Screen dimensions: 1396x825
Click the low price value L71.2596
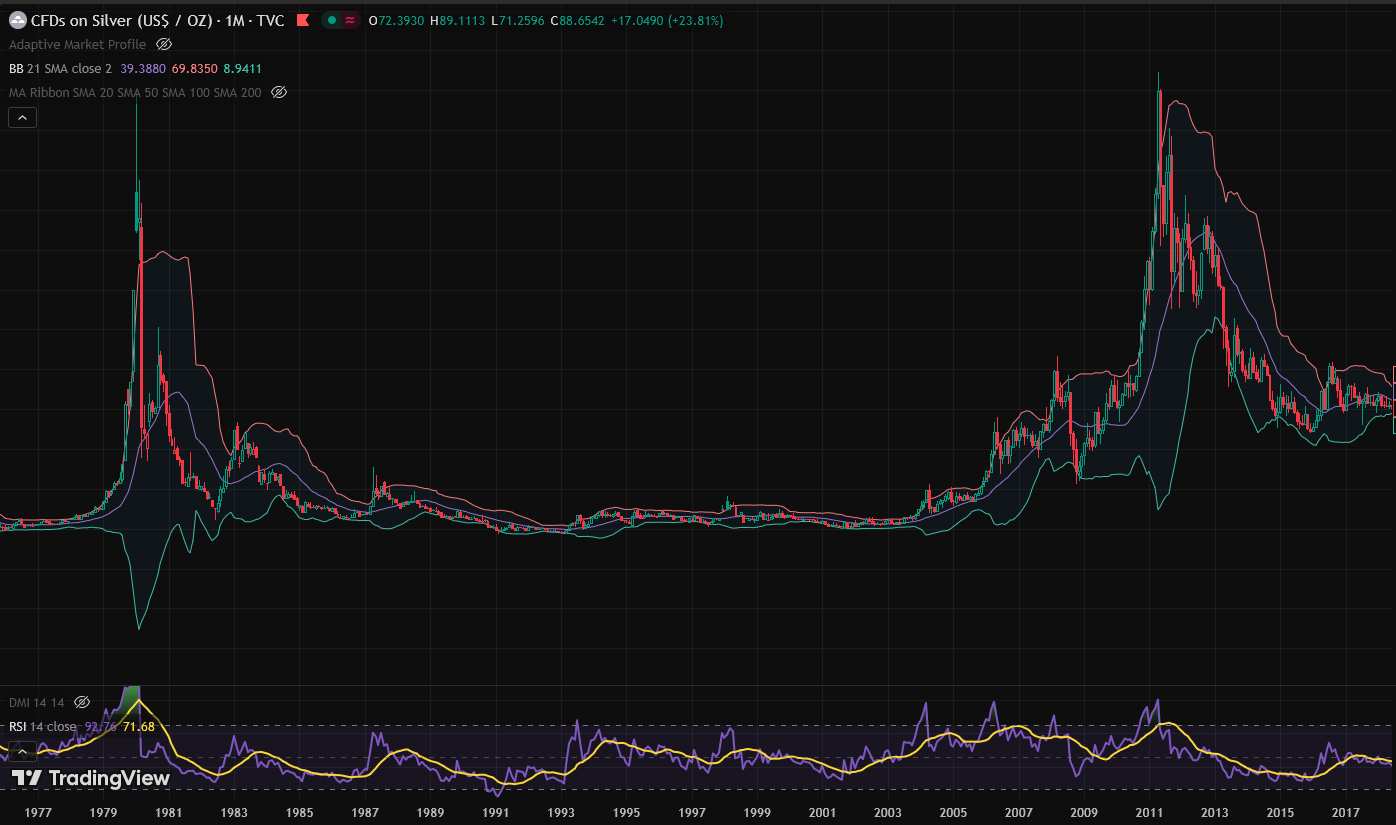[x=517, y=20]
